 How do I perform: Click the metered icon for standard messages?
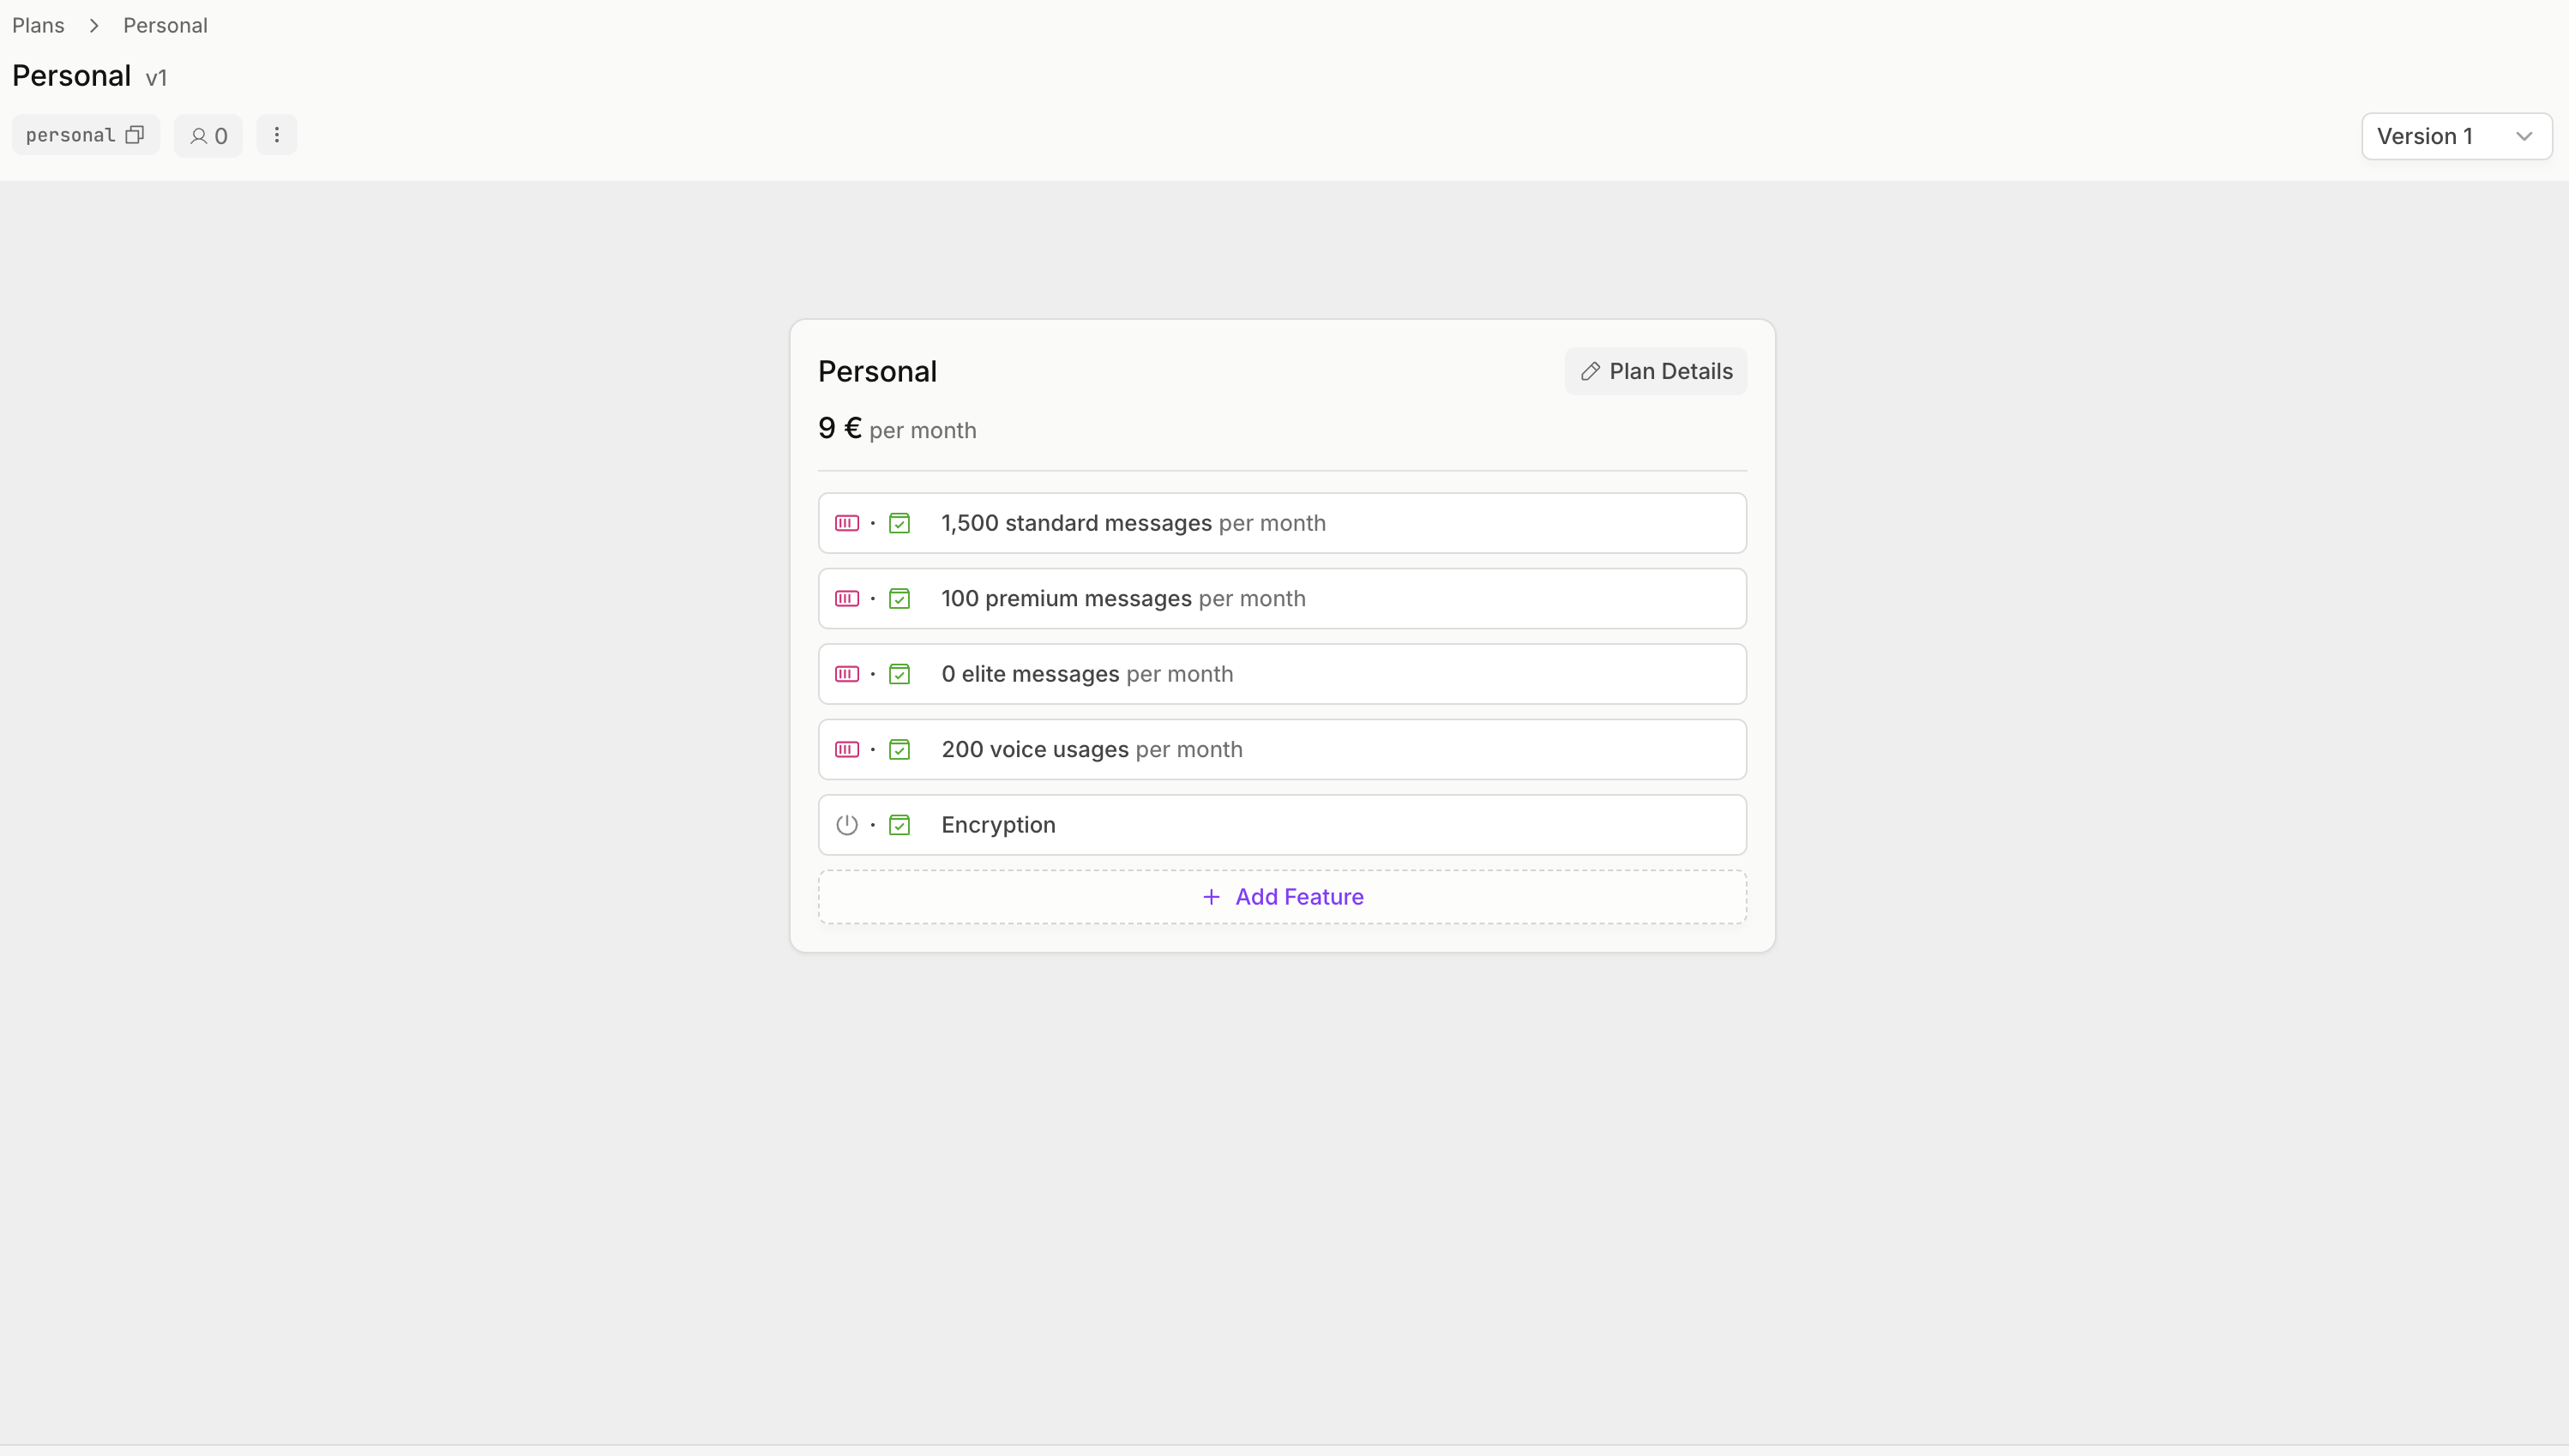pyautogui.click(x=847, y=523)
